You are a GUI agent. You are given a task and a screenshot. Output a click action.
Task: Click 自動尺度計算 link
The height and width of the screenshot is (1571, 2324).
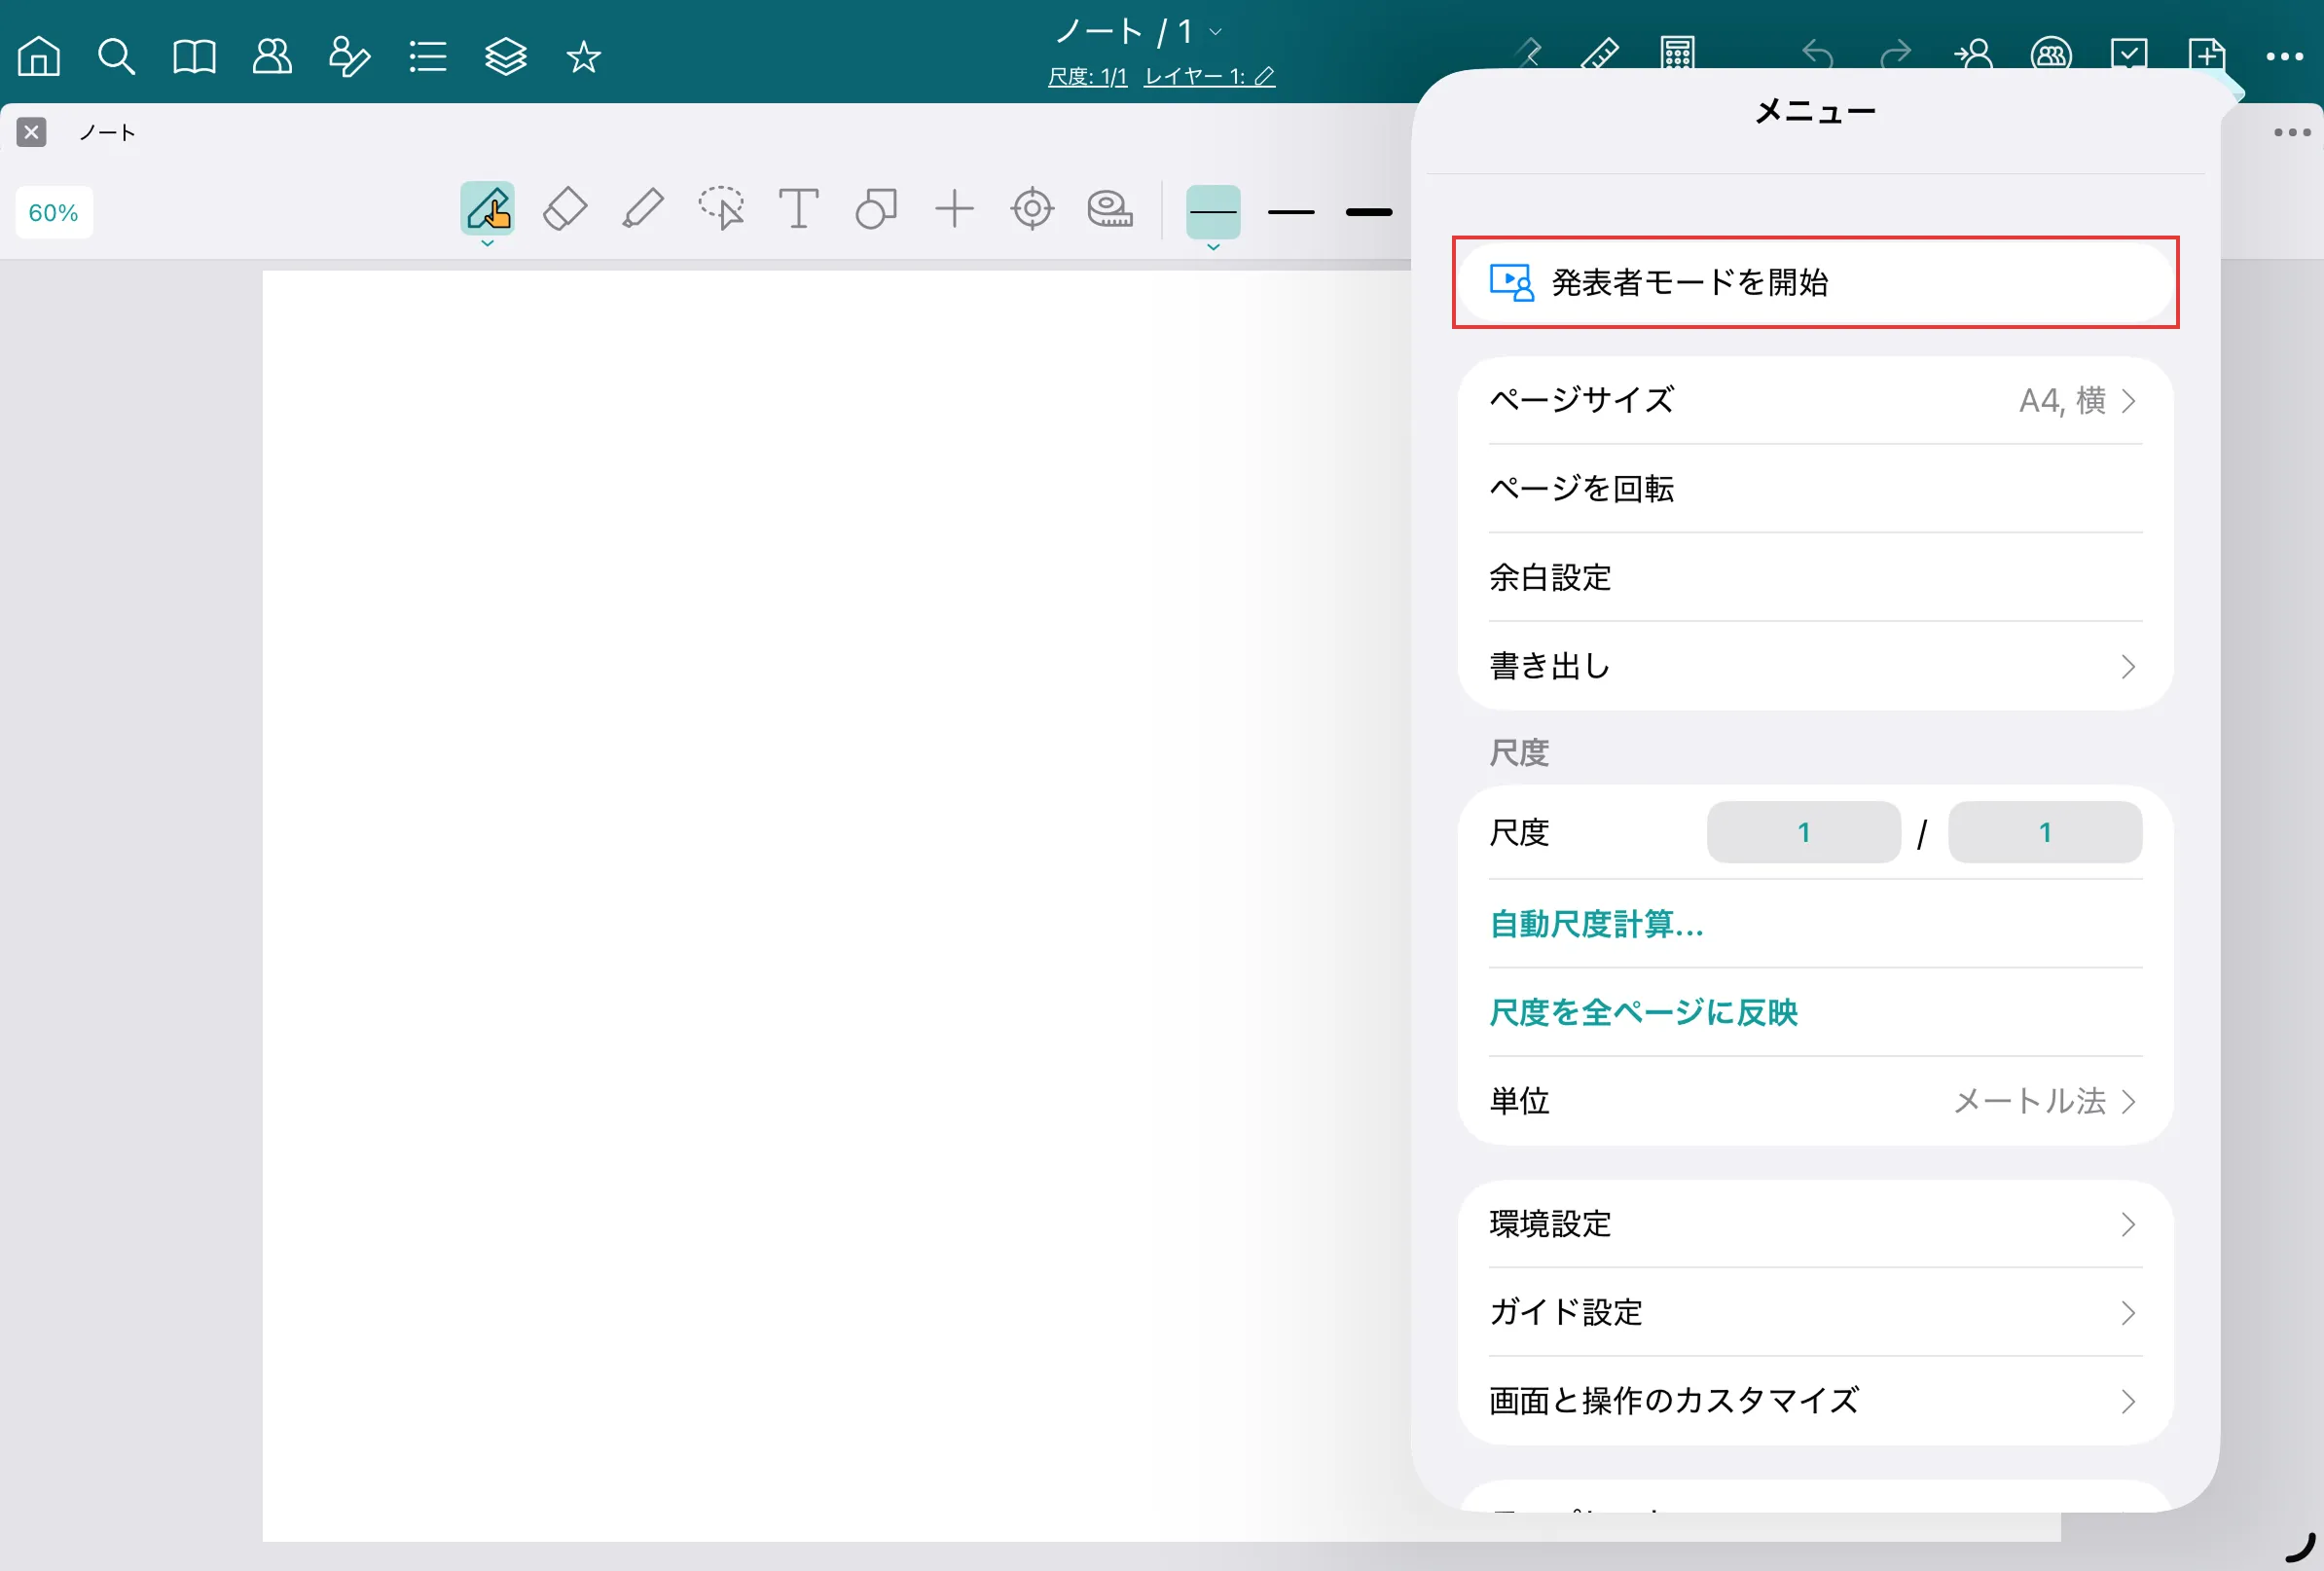pyautogui.click(x=1596, y=925)
